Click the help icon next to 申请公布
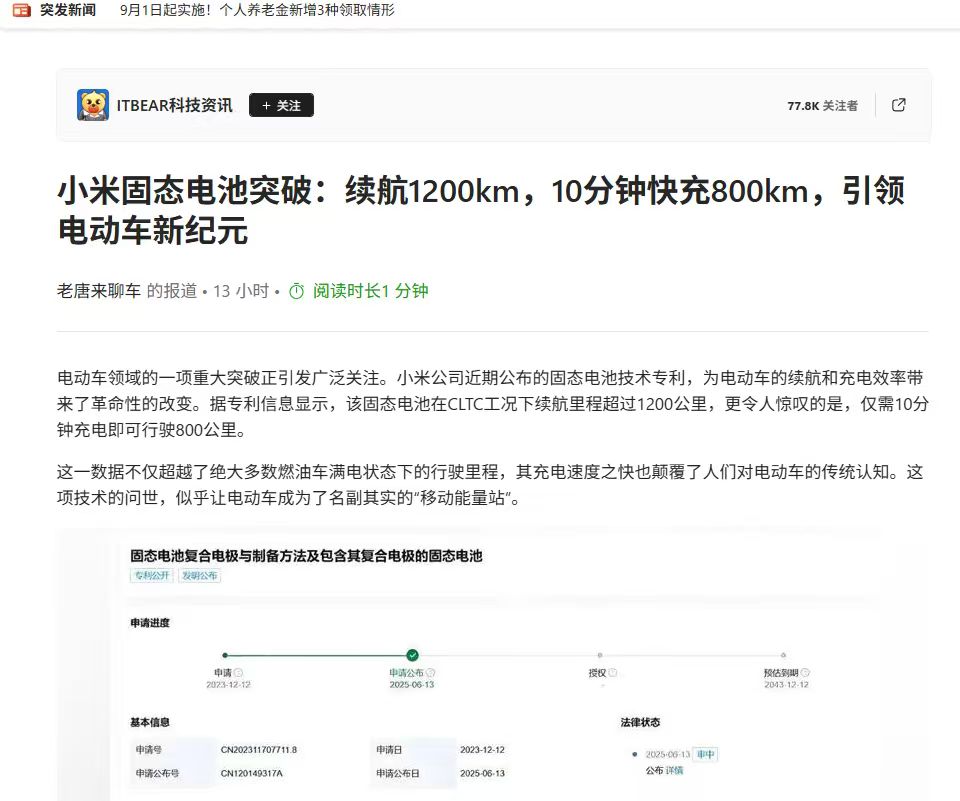 430,673
